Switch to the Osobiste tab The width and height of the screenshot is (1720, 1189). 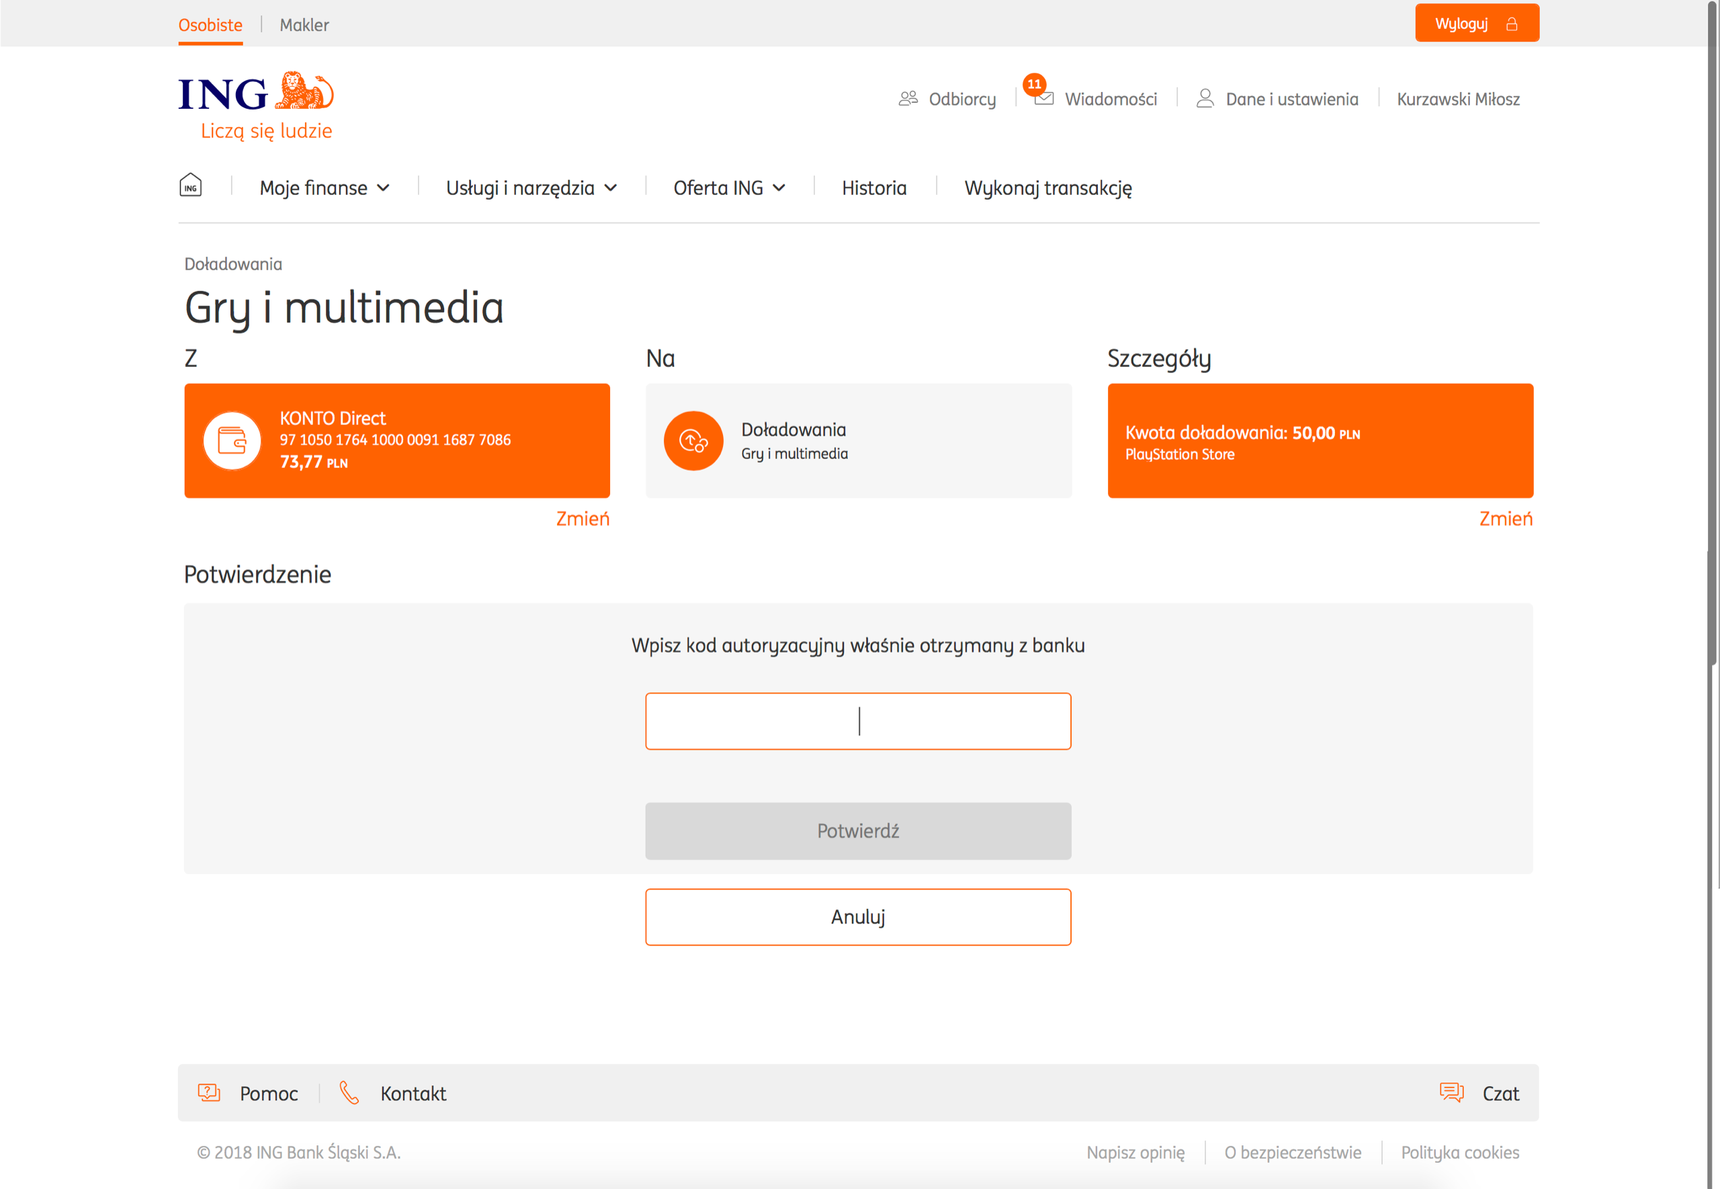210,25
